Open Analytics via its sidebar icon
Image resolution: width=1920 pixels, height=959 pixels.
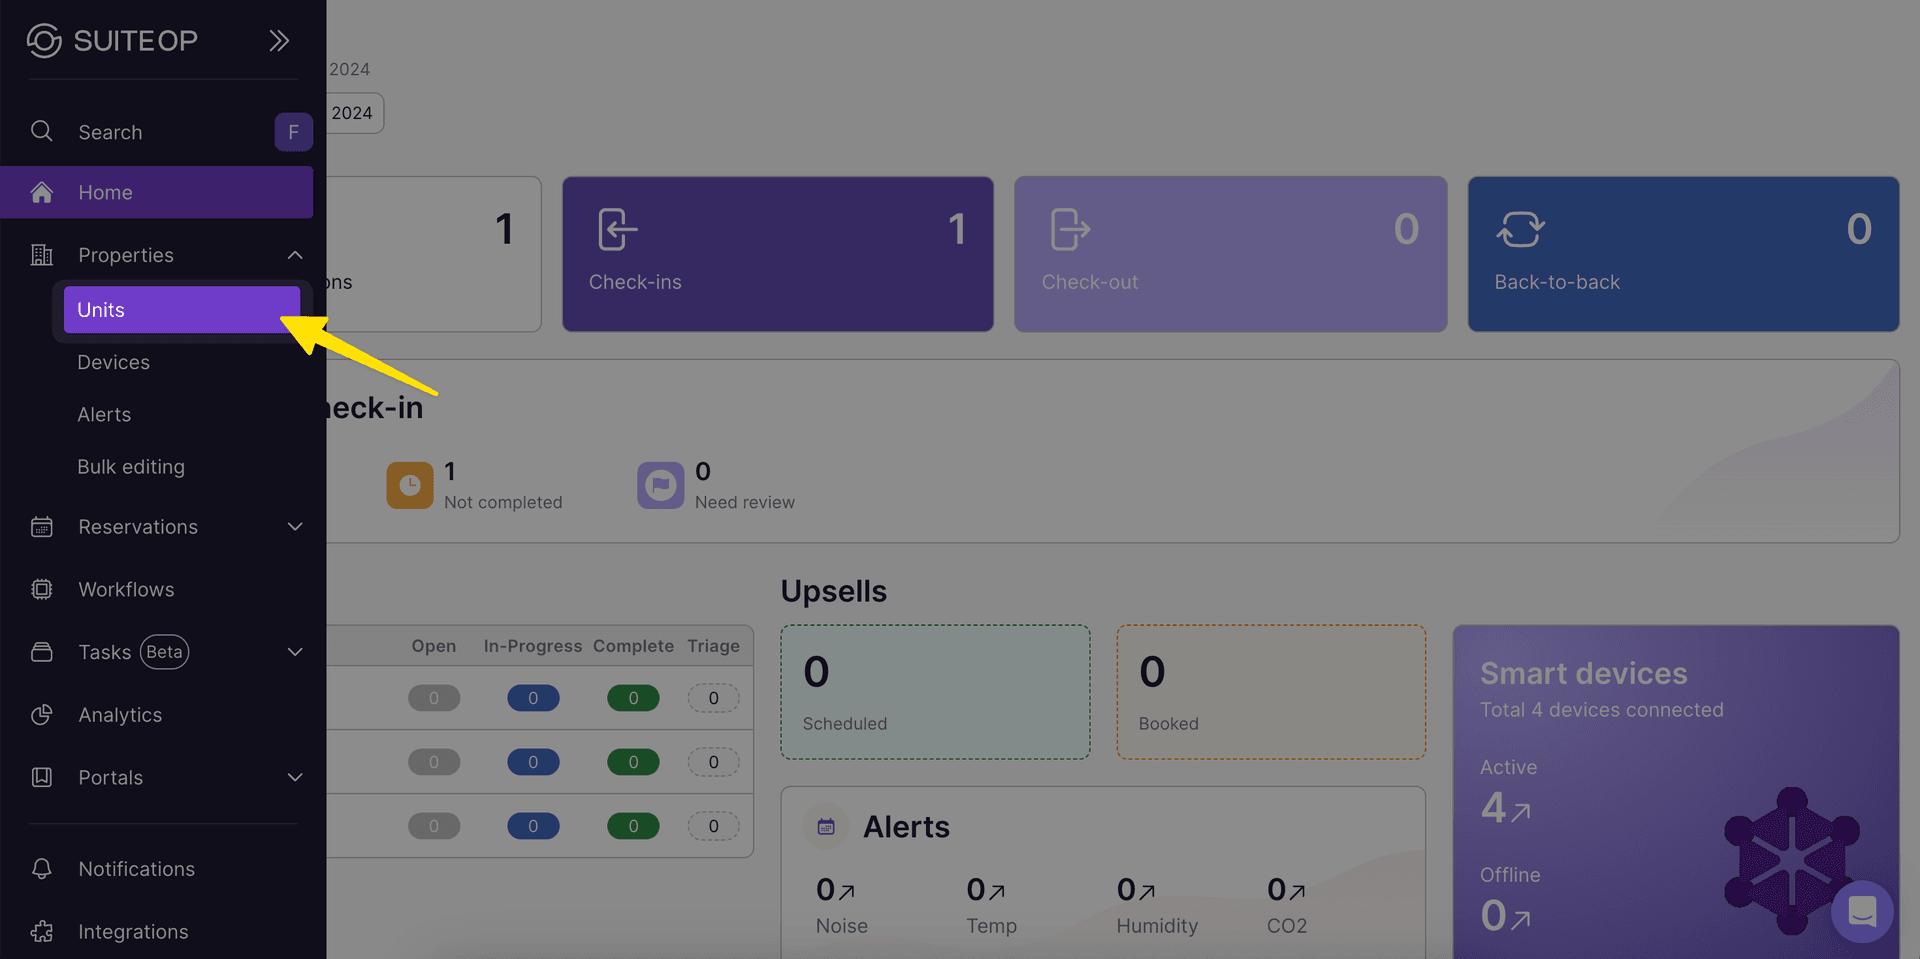tap(41, 714)
